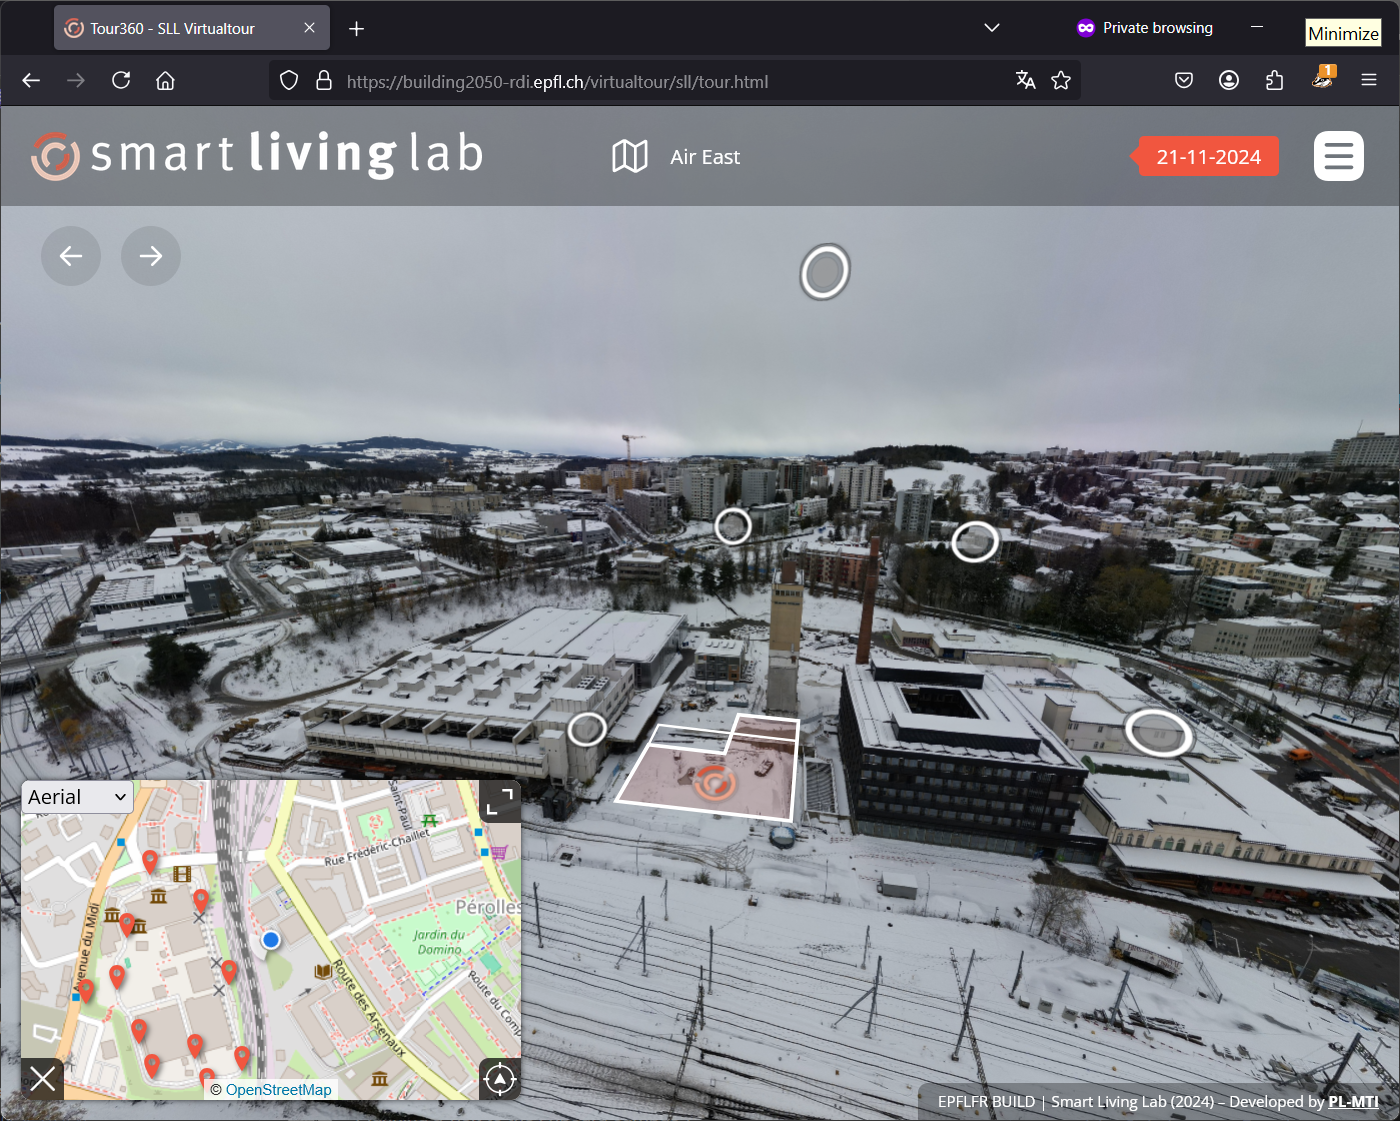Click the extension icon with the orange badge
Image resolution: width=1400 pixels, height=1121 pixels.
pyautogui.click(x=1323, y=79)
